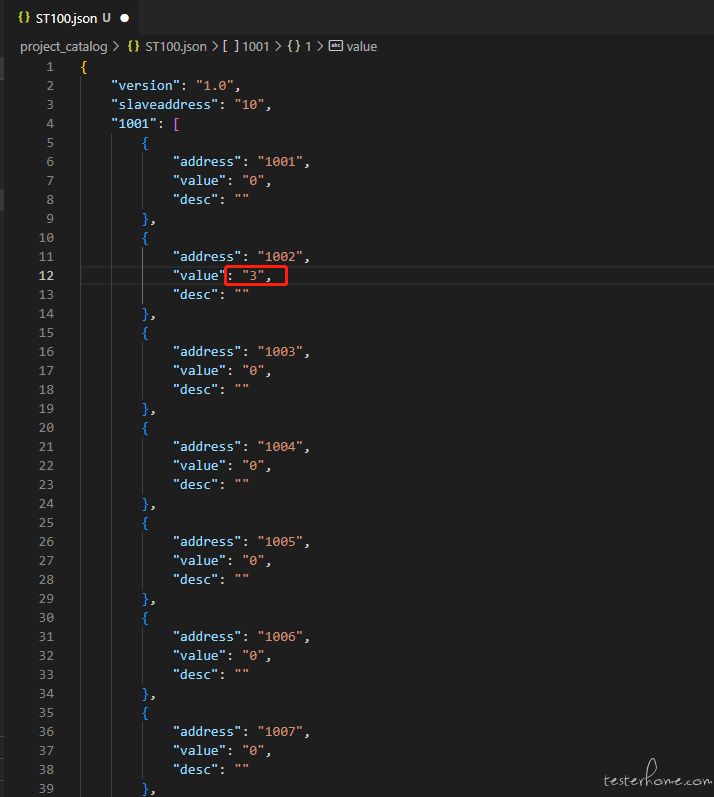Click the "version" value "1.0"
The image size is (714, 797).
coord(214,85)
